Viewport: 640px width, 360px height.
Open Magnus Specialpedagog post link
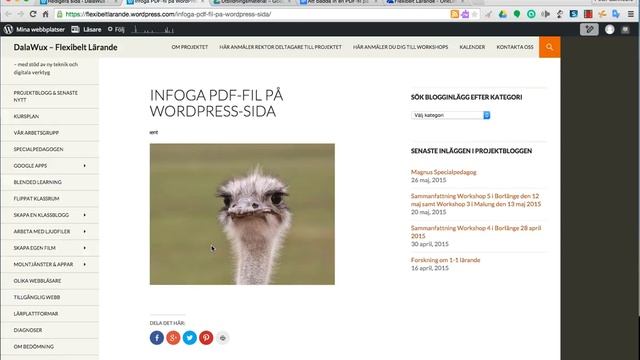click(x=444, y=172)
